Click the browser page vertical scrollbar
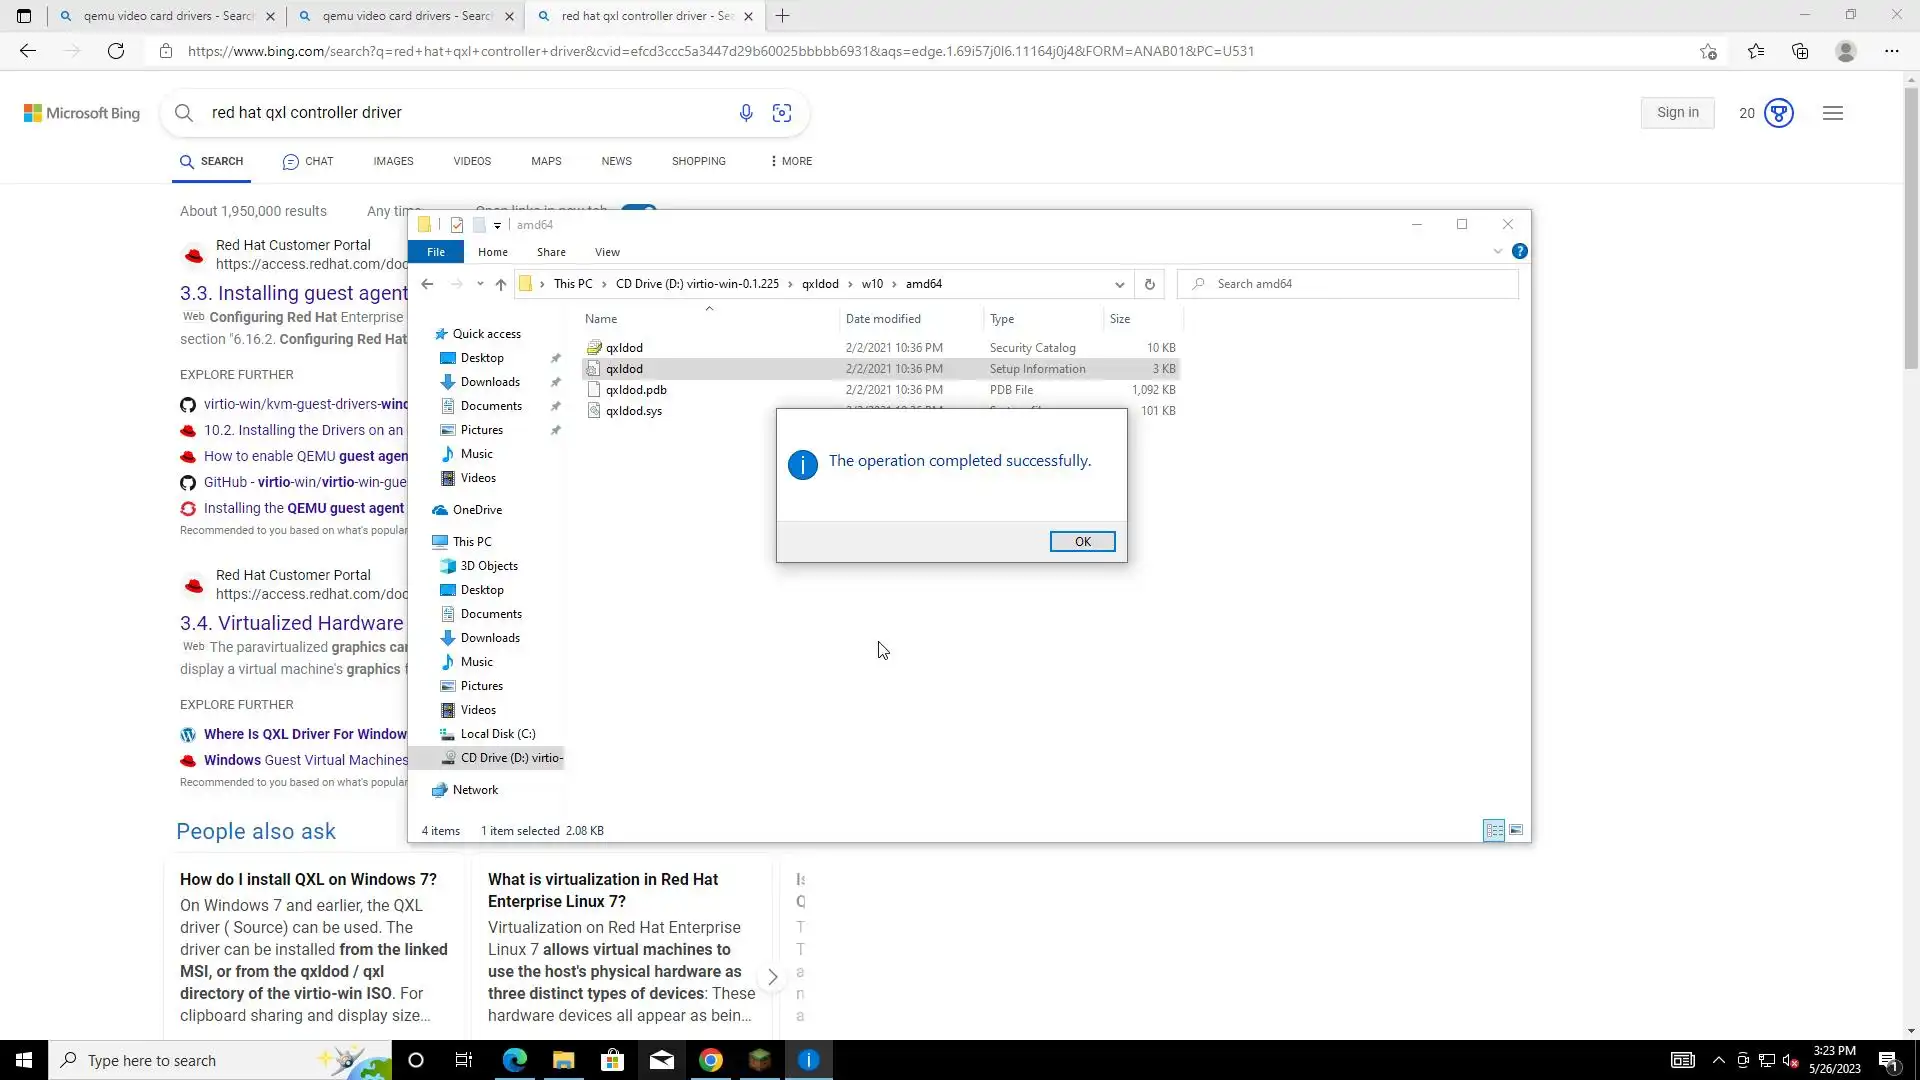 click(x=1911, y=230)
